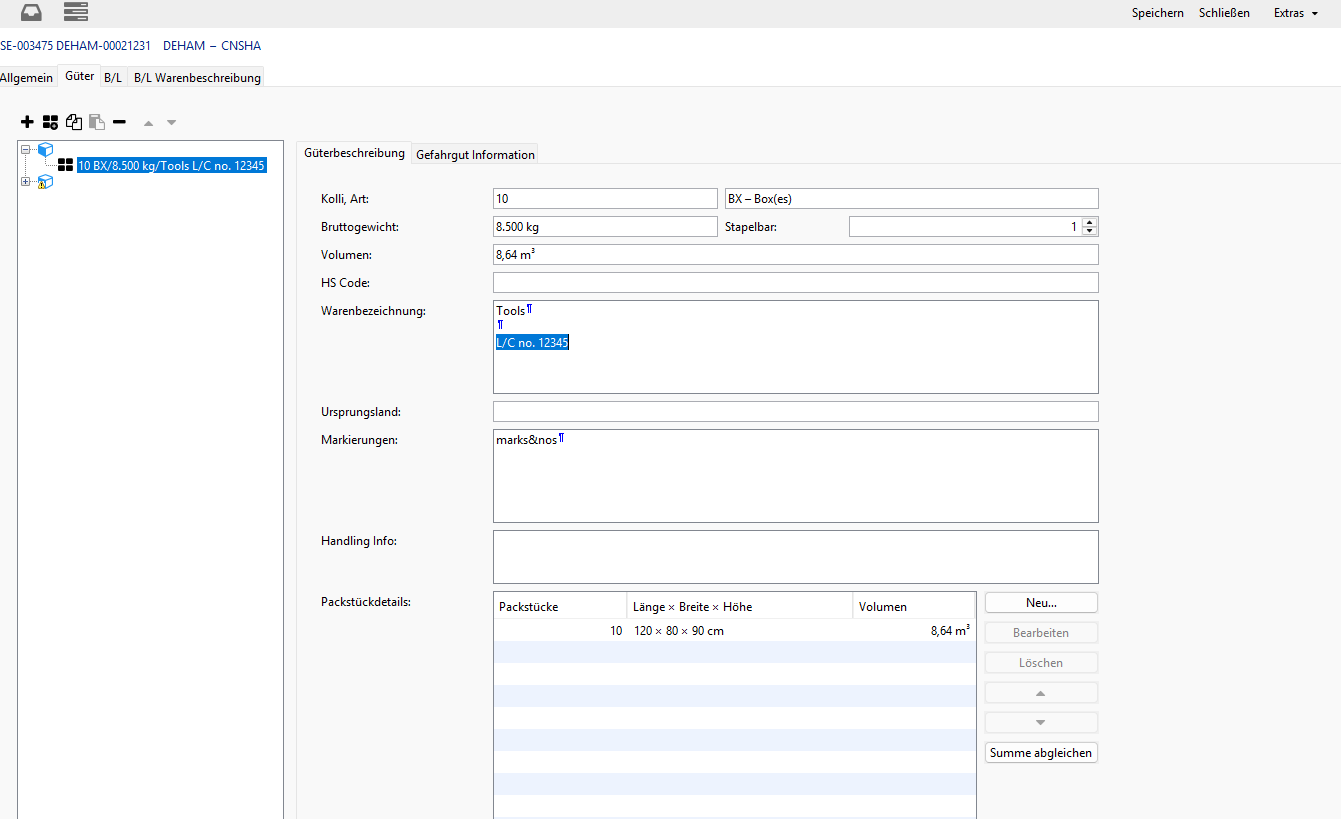1341x819 pixels.
Task: Open the B/L Warenbeschreibung tab
Action: tap(197, 78)
